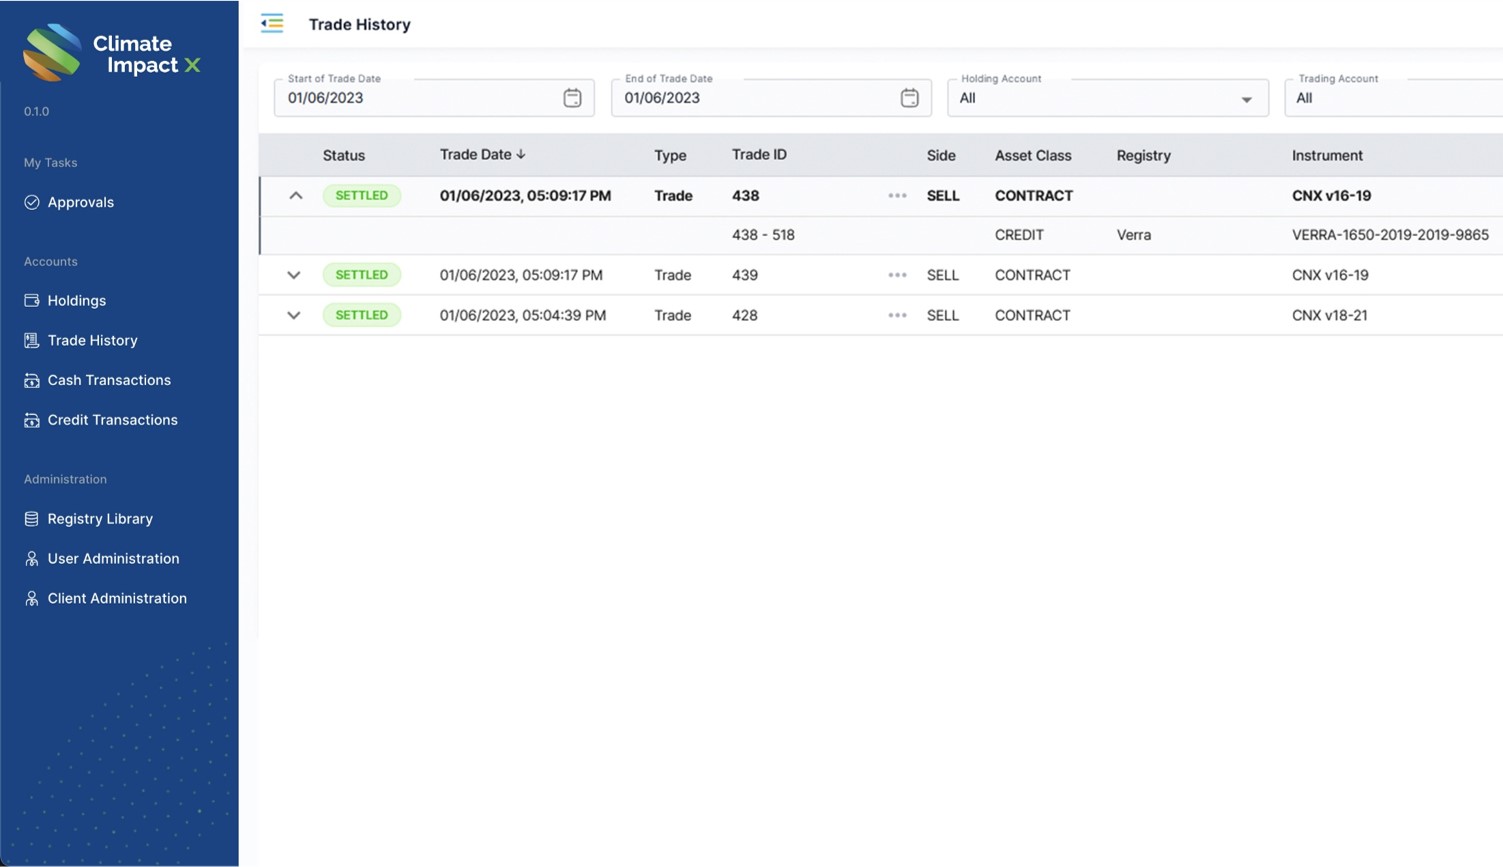The width and height of the screenshot is (1503, 867).
Task: Open more options for trade 438
Action: (x=897, y=196)
